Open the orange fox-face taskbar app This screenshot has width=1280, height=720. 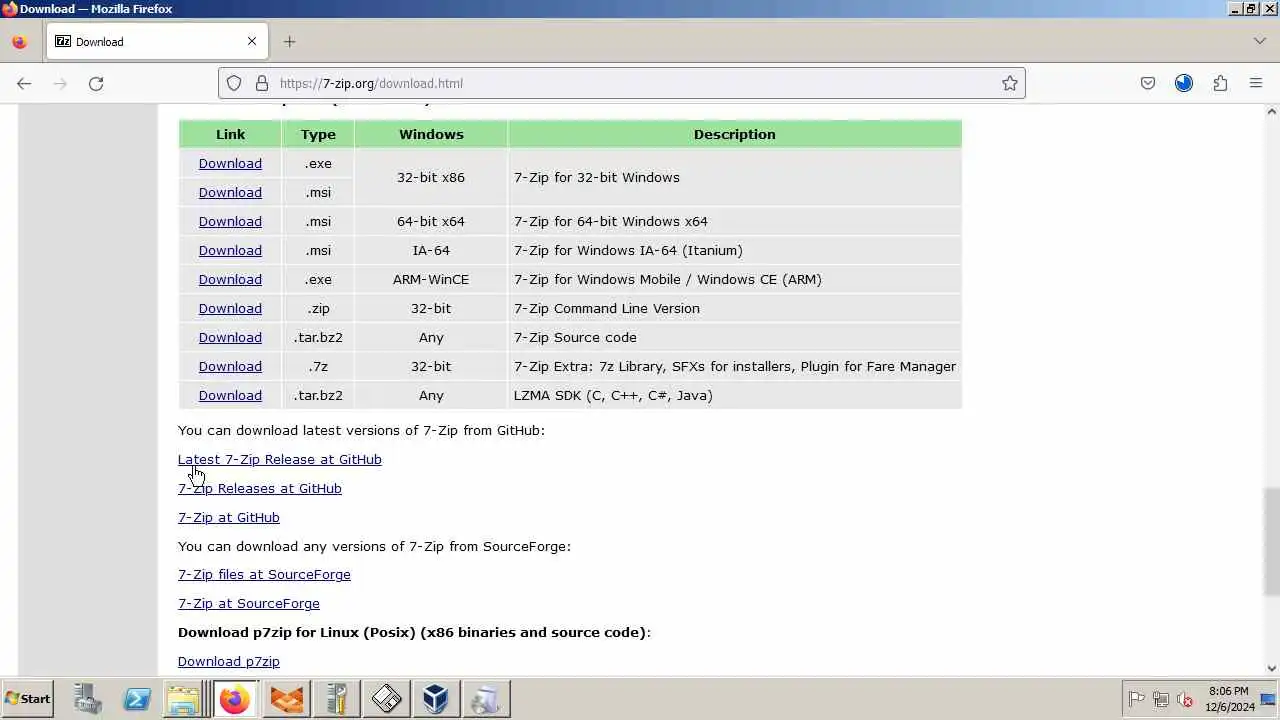coord(287,699)
